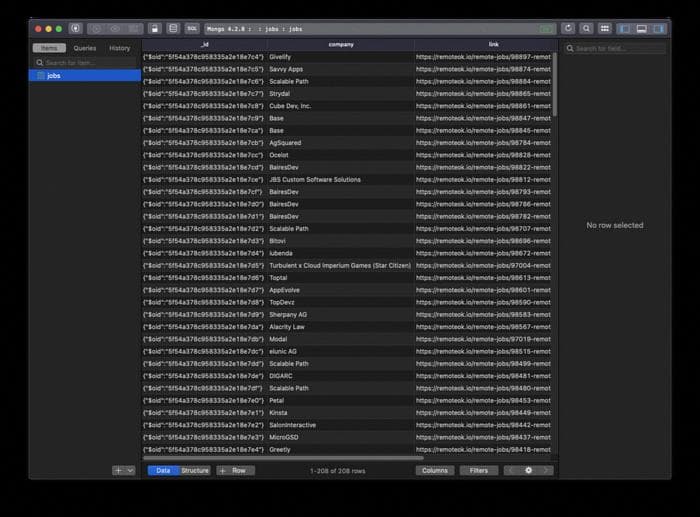Toggle the right details sidebar

658,29
